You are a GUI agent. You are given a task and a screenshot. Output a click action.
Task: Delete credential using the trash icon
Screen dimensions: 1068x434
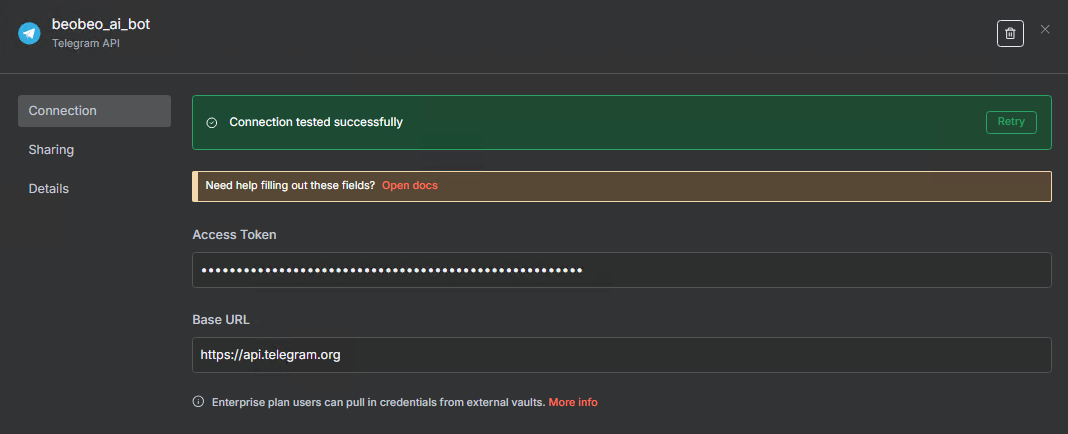click(1010, 33)
